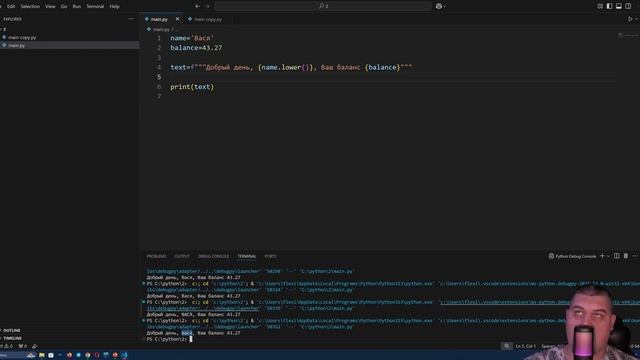The height and width of the screenshot is (360, 640).
Task: Click the debug status bar icon
Action: (x=35, y=346)
